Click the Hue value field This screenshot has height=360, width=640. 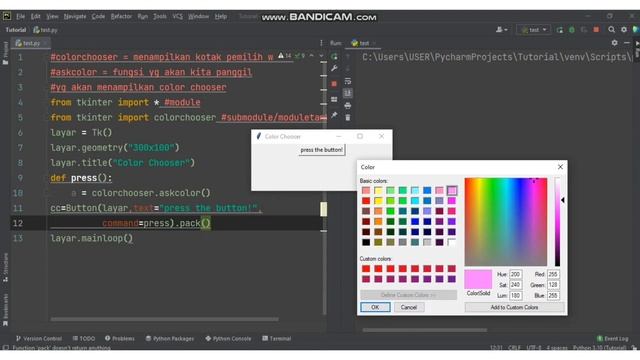tap(516, 274)
